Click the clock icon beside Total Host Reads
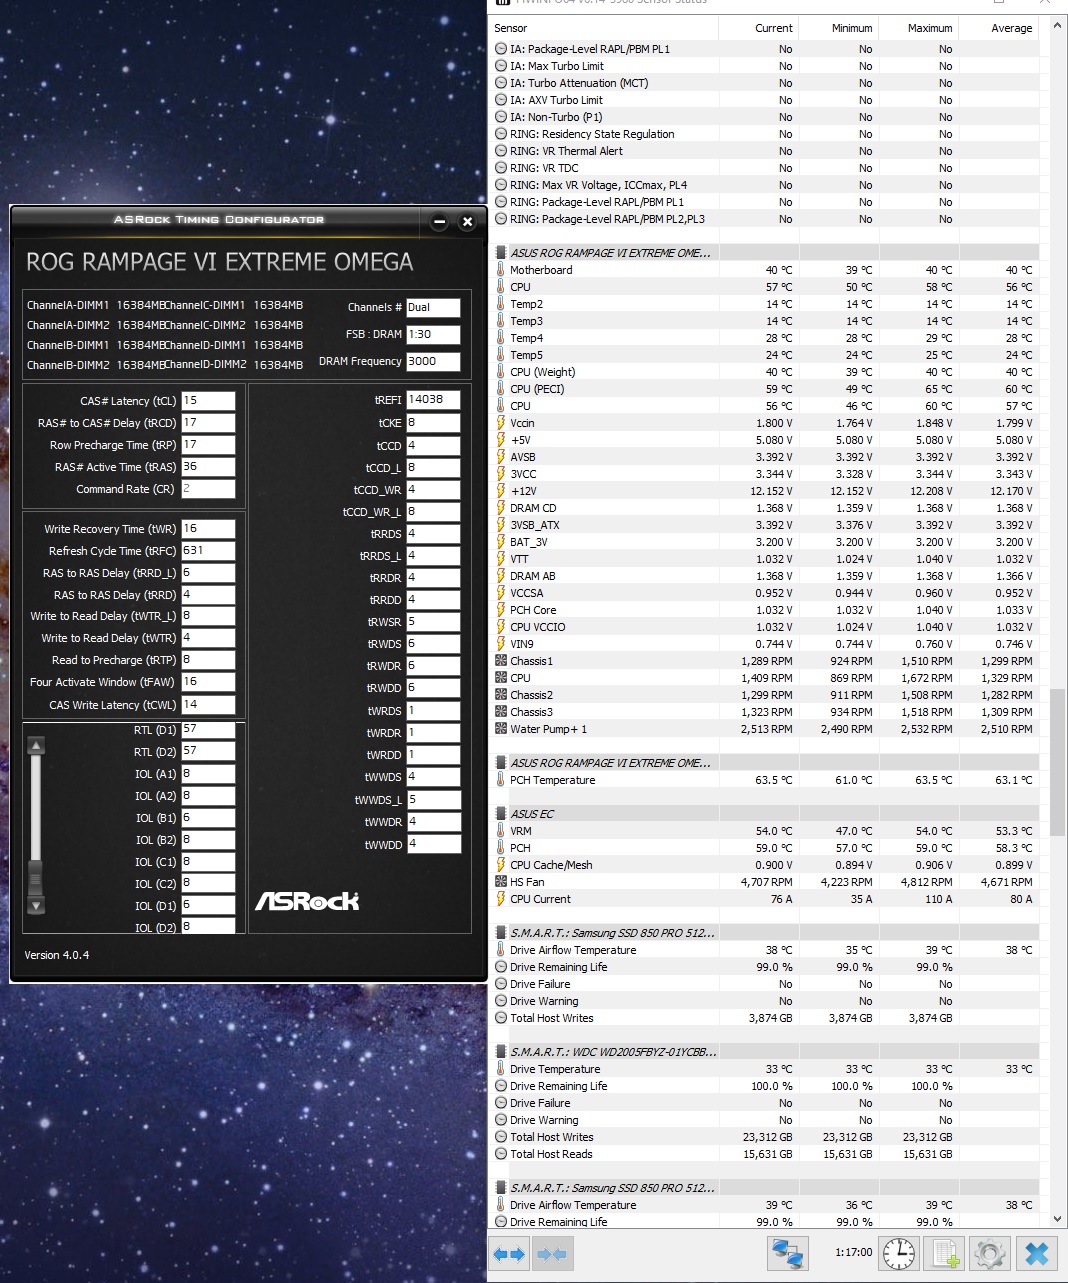Viewport: 1068px width, 1283px height. pos(501,1154)
